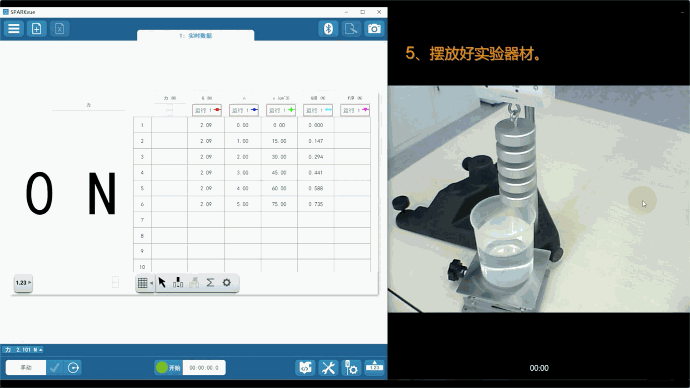Viewport: 690px width, 388px height.
Task: Open the code block editor icon
Action: [305, 367]
